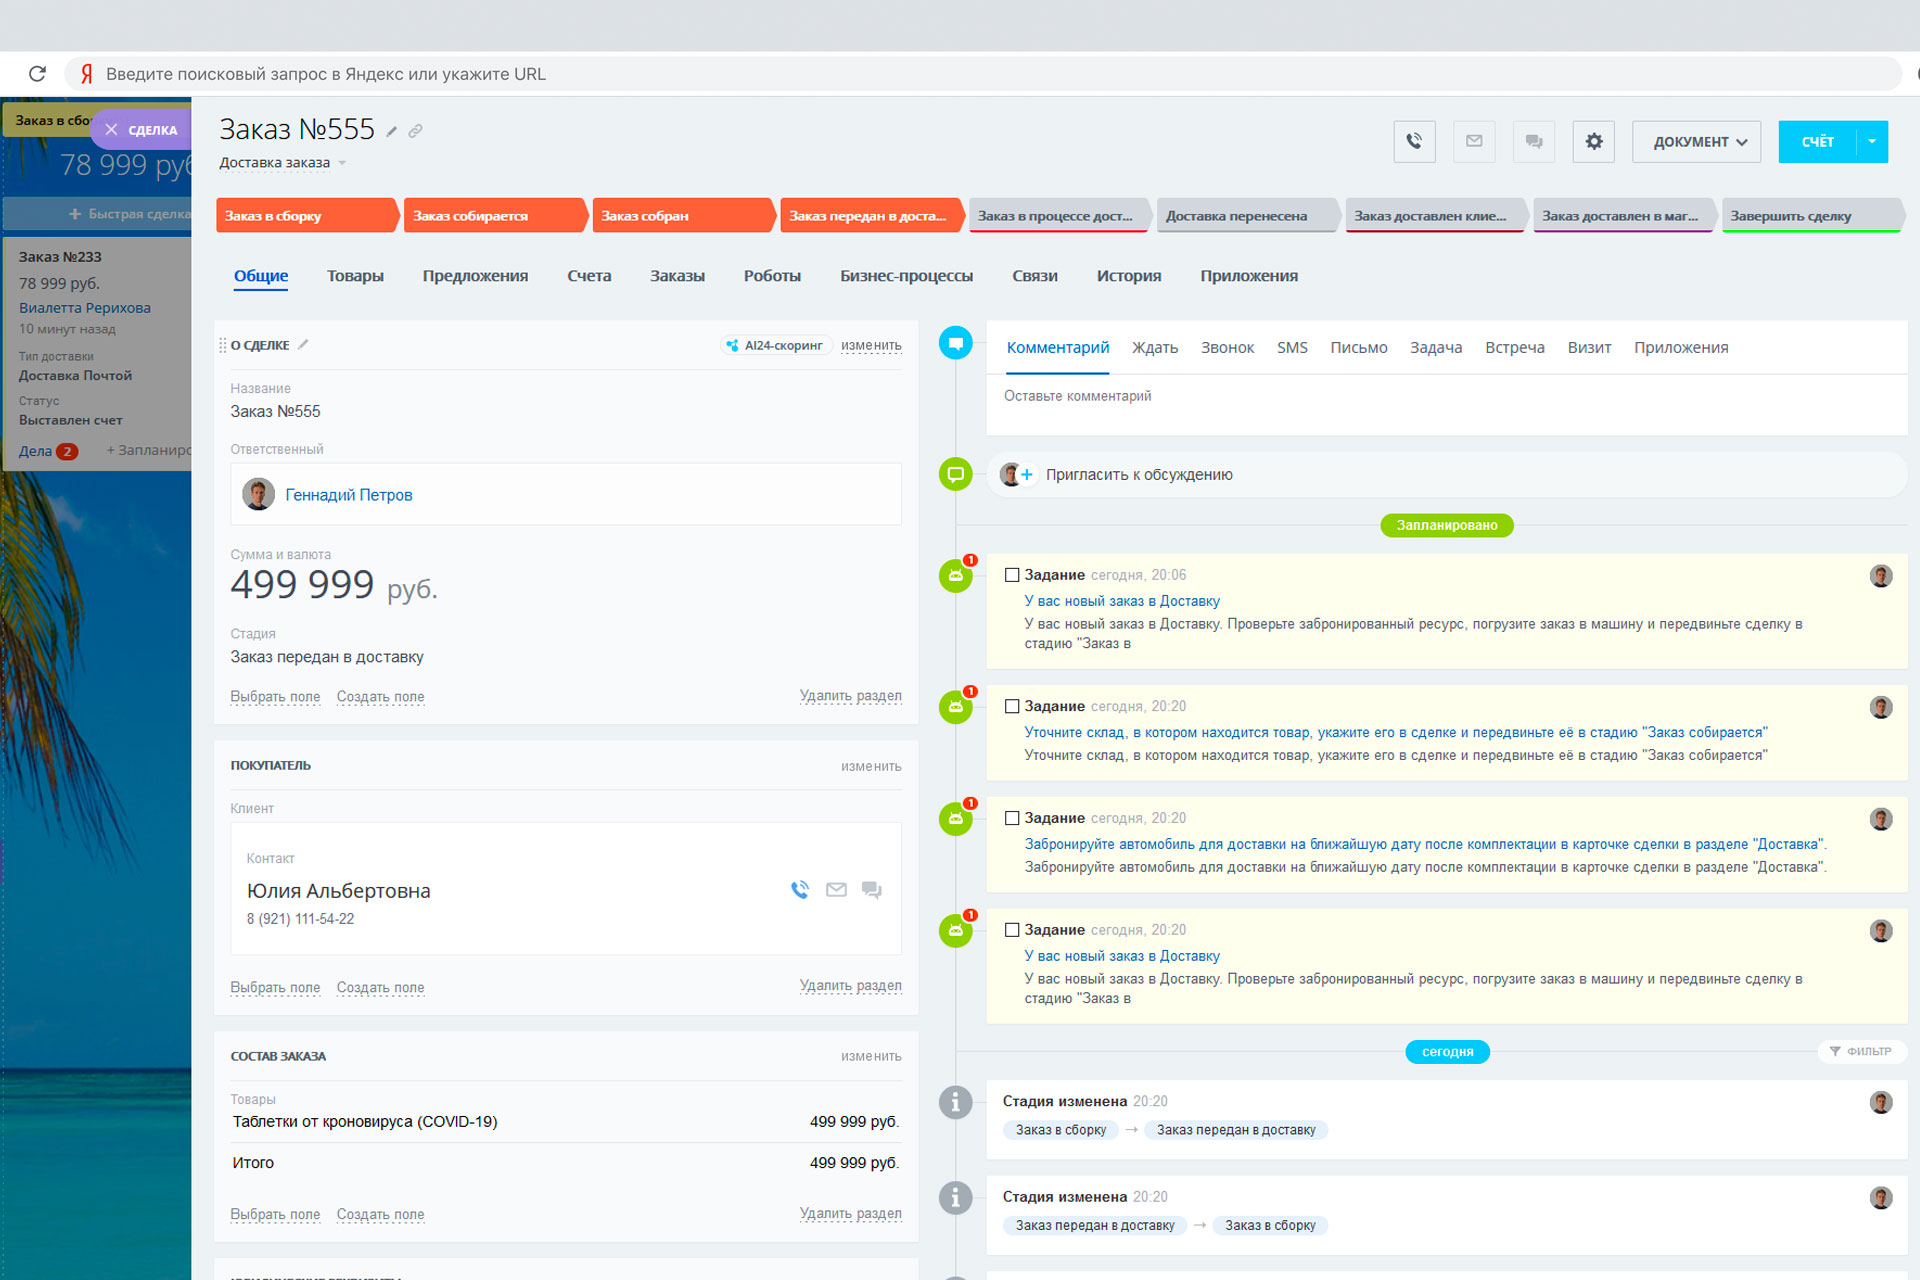Check the Задание about Уточните склад
1920x1280 pixels.
(1012, 706)
